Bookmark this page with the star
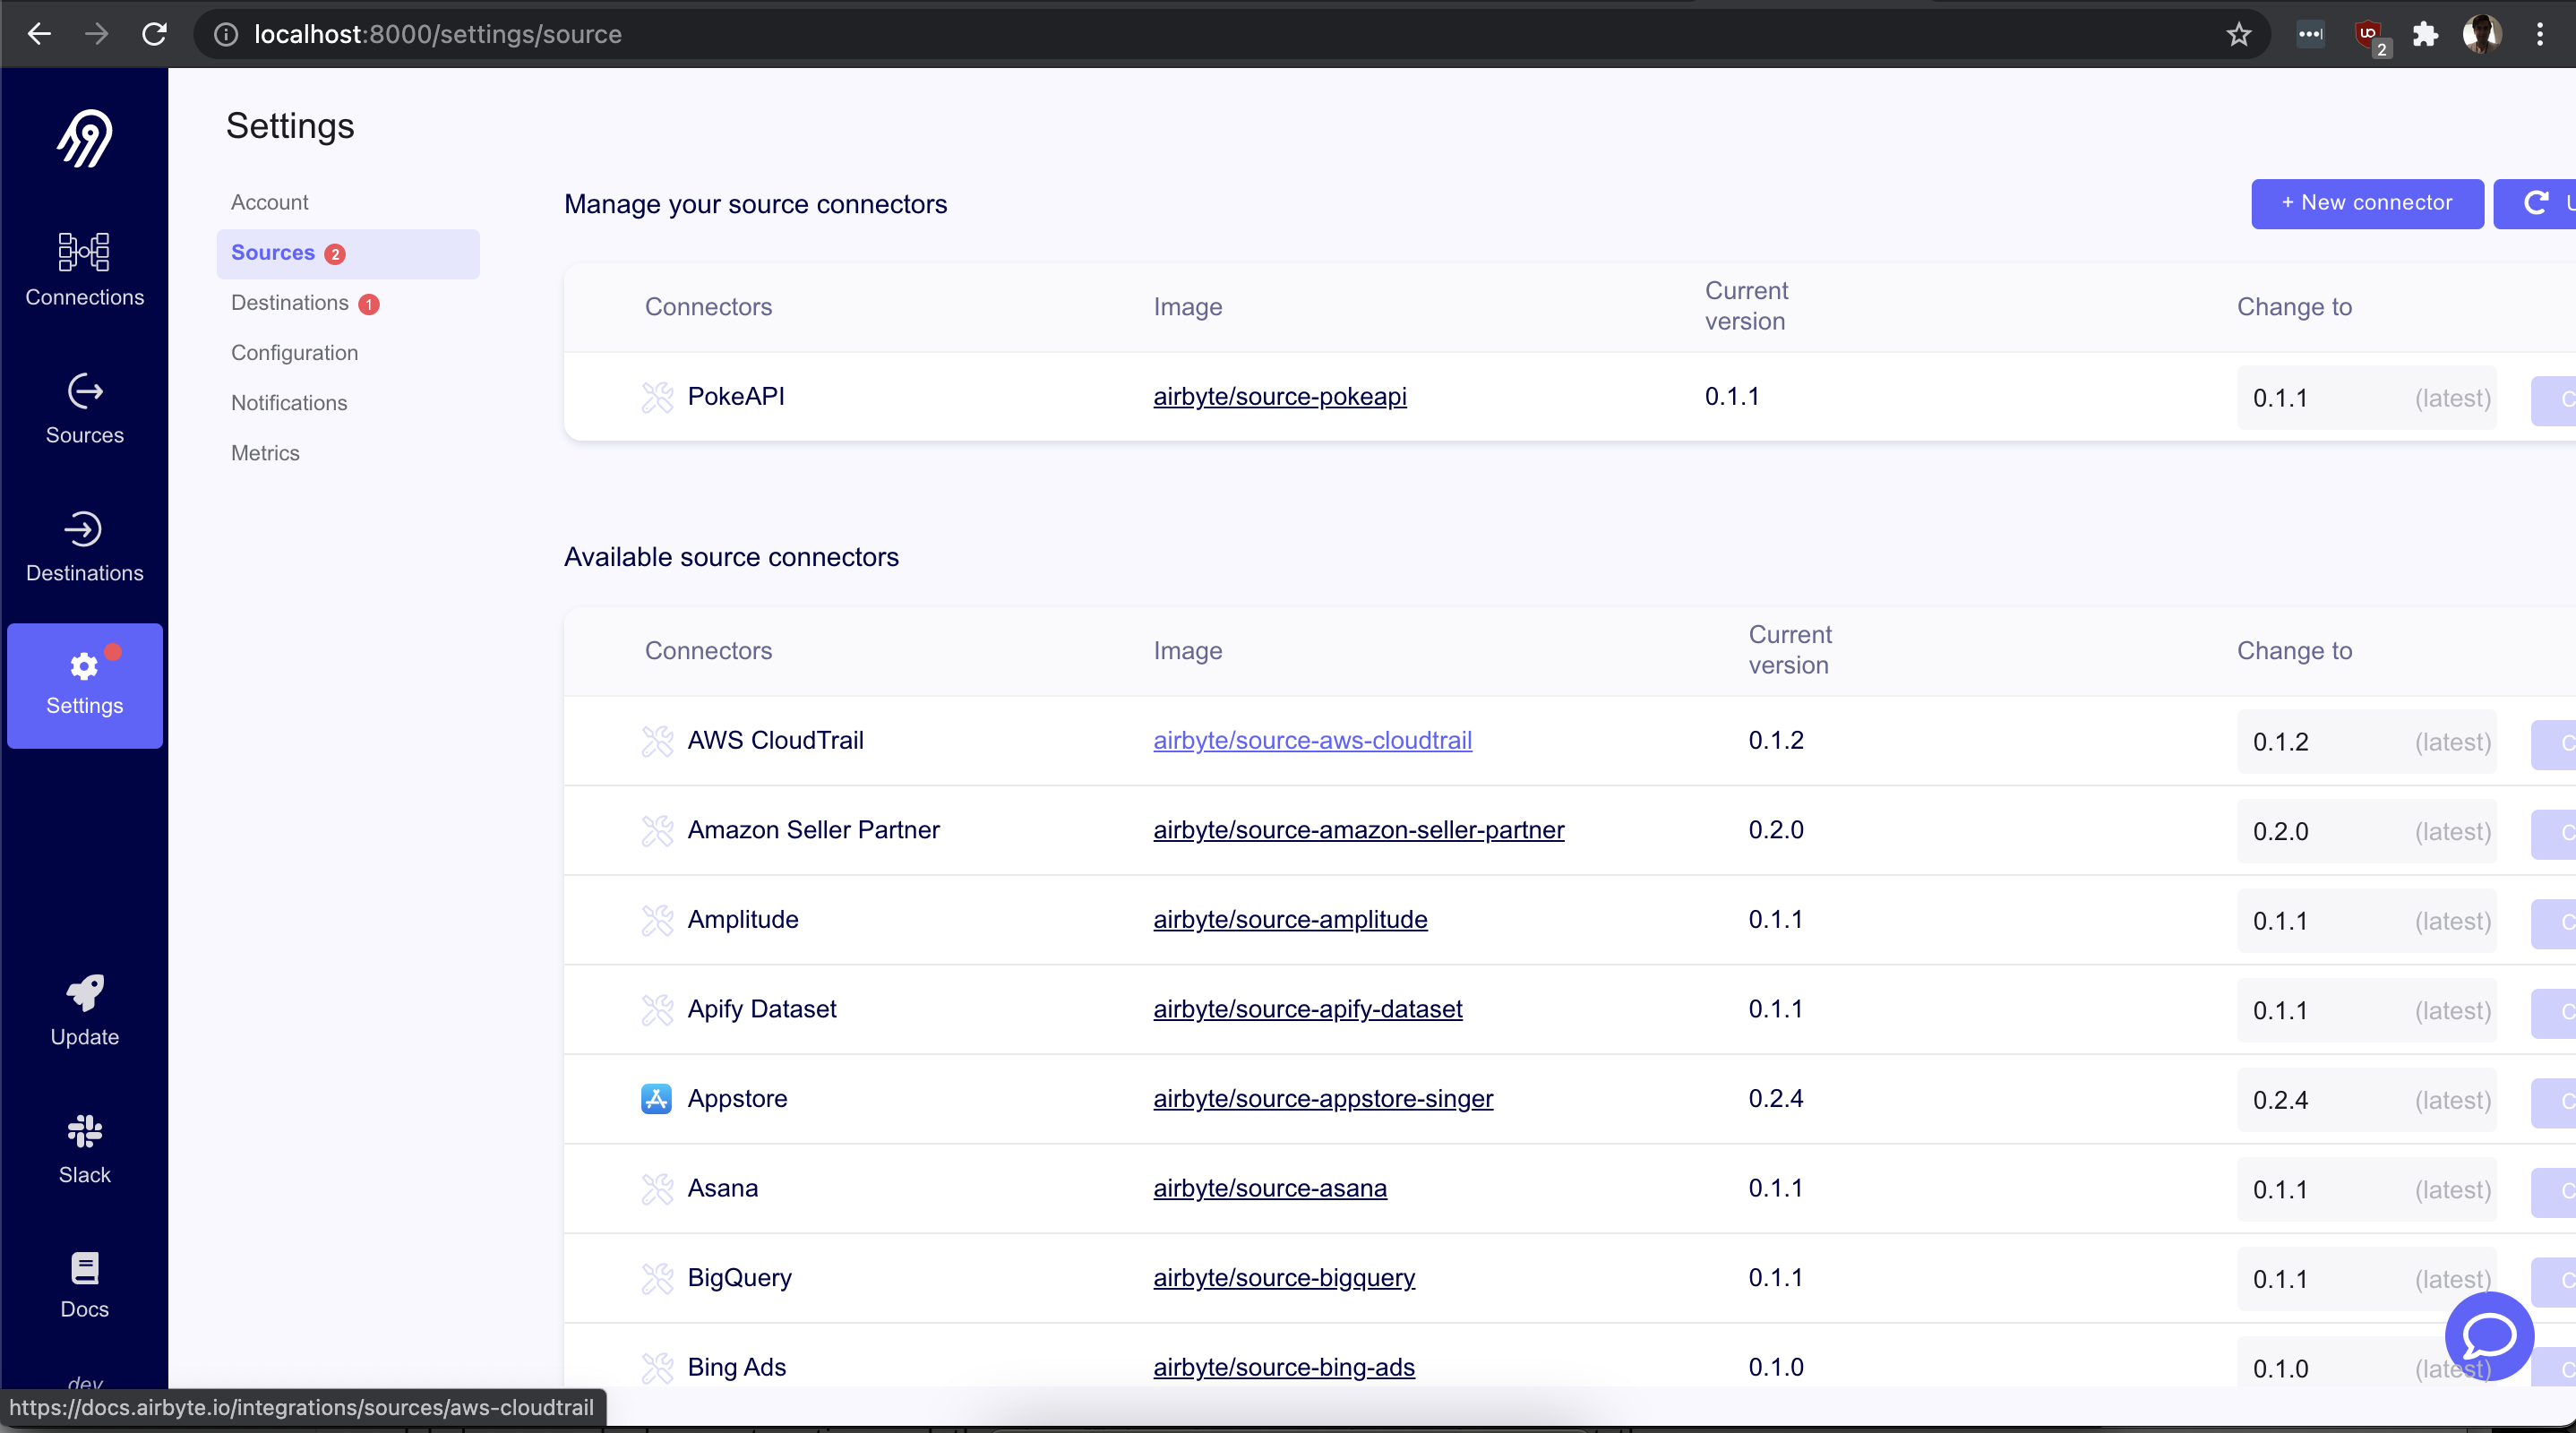The image size is (2576, 1433). pos(2239,33)
